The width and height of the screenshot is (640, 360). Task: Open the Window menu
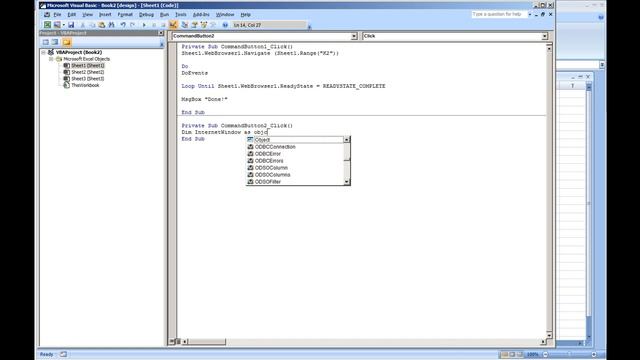(225, 14)
